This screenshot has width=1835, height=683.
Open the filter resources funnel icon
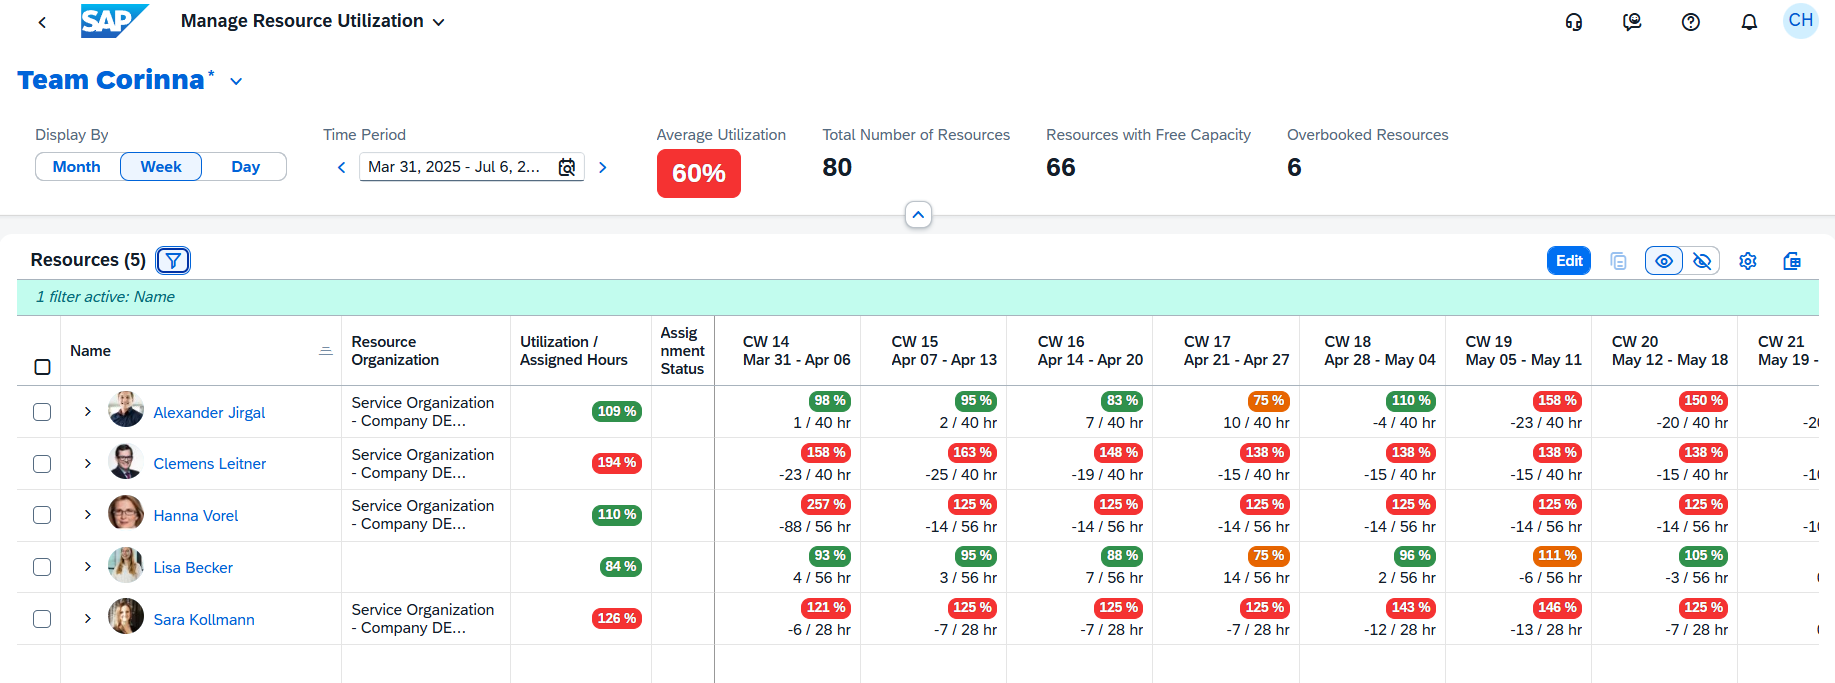(x=173, y=261)
